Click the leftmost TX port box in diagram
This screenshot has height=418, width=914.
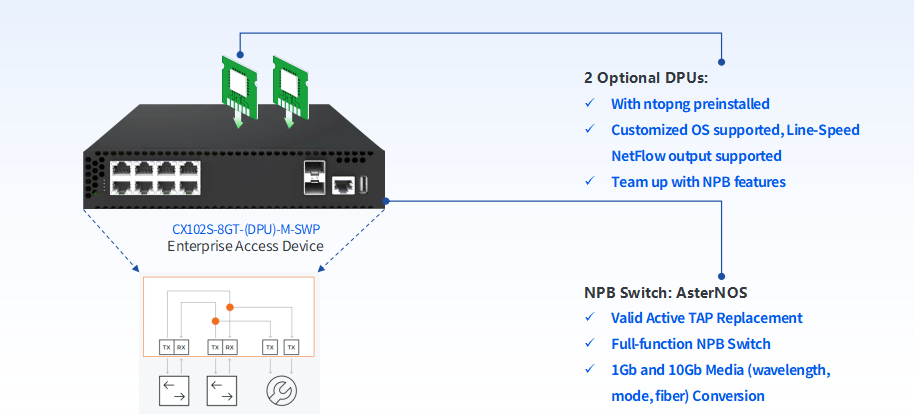[x=166, y=347]
